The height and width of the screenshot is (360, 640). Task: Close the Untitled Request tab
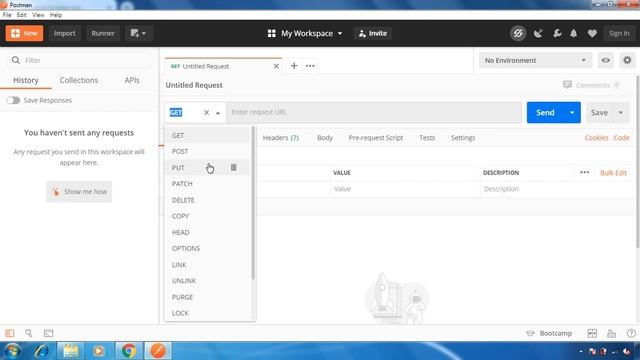click(276, 66)
